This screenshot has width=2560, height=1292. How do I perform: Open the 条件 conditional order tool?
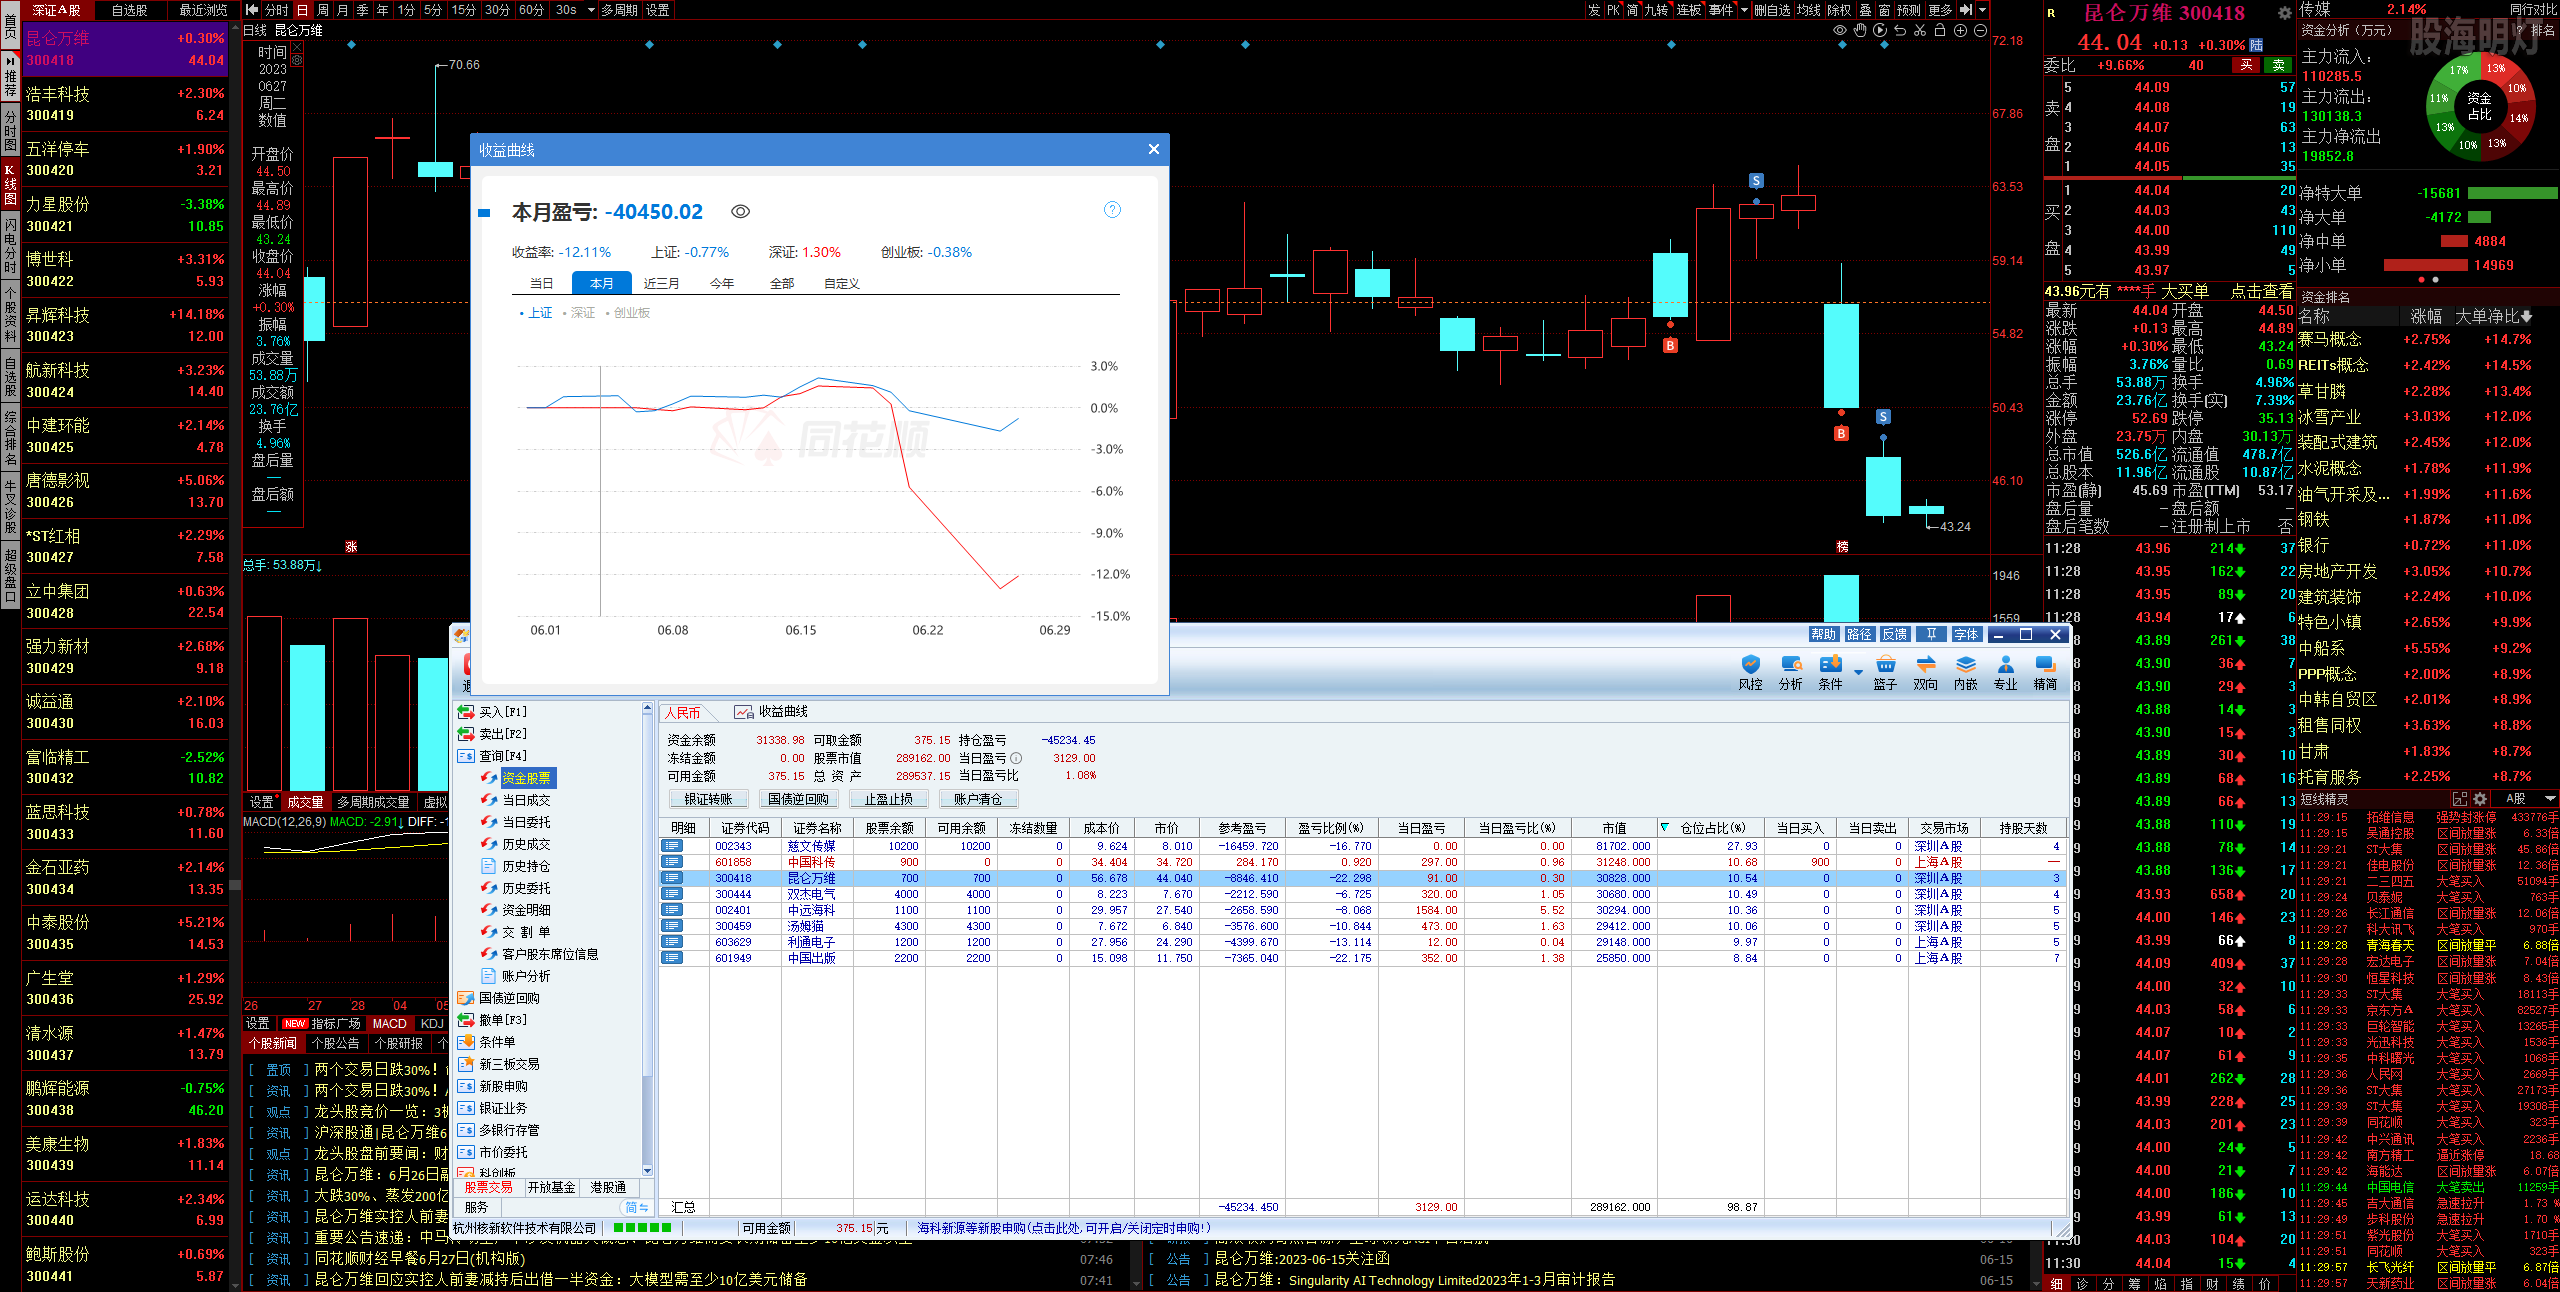1830,672
